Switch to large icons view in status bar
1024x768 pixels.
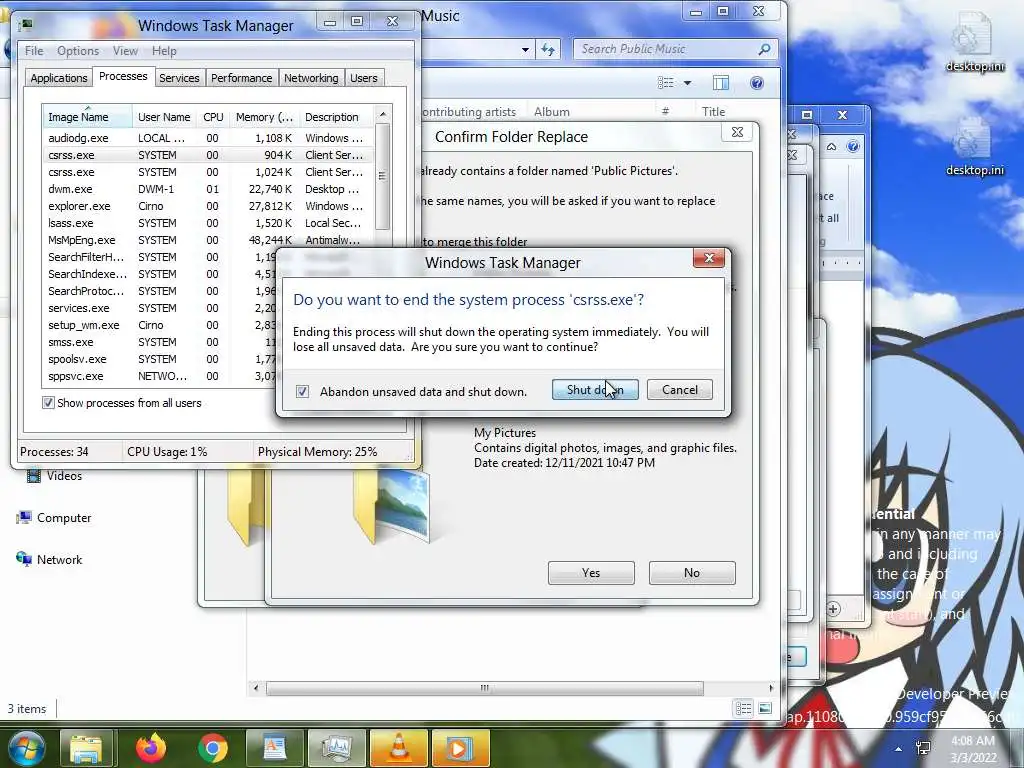(x=765, y=709)
